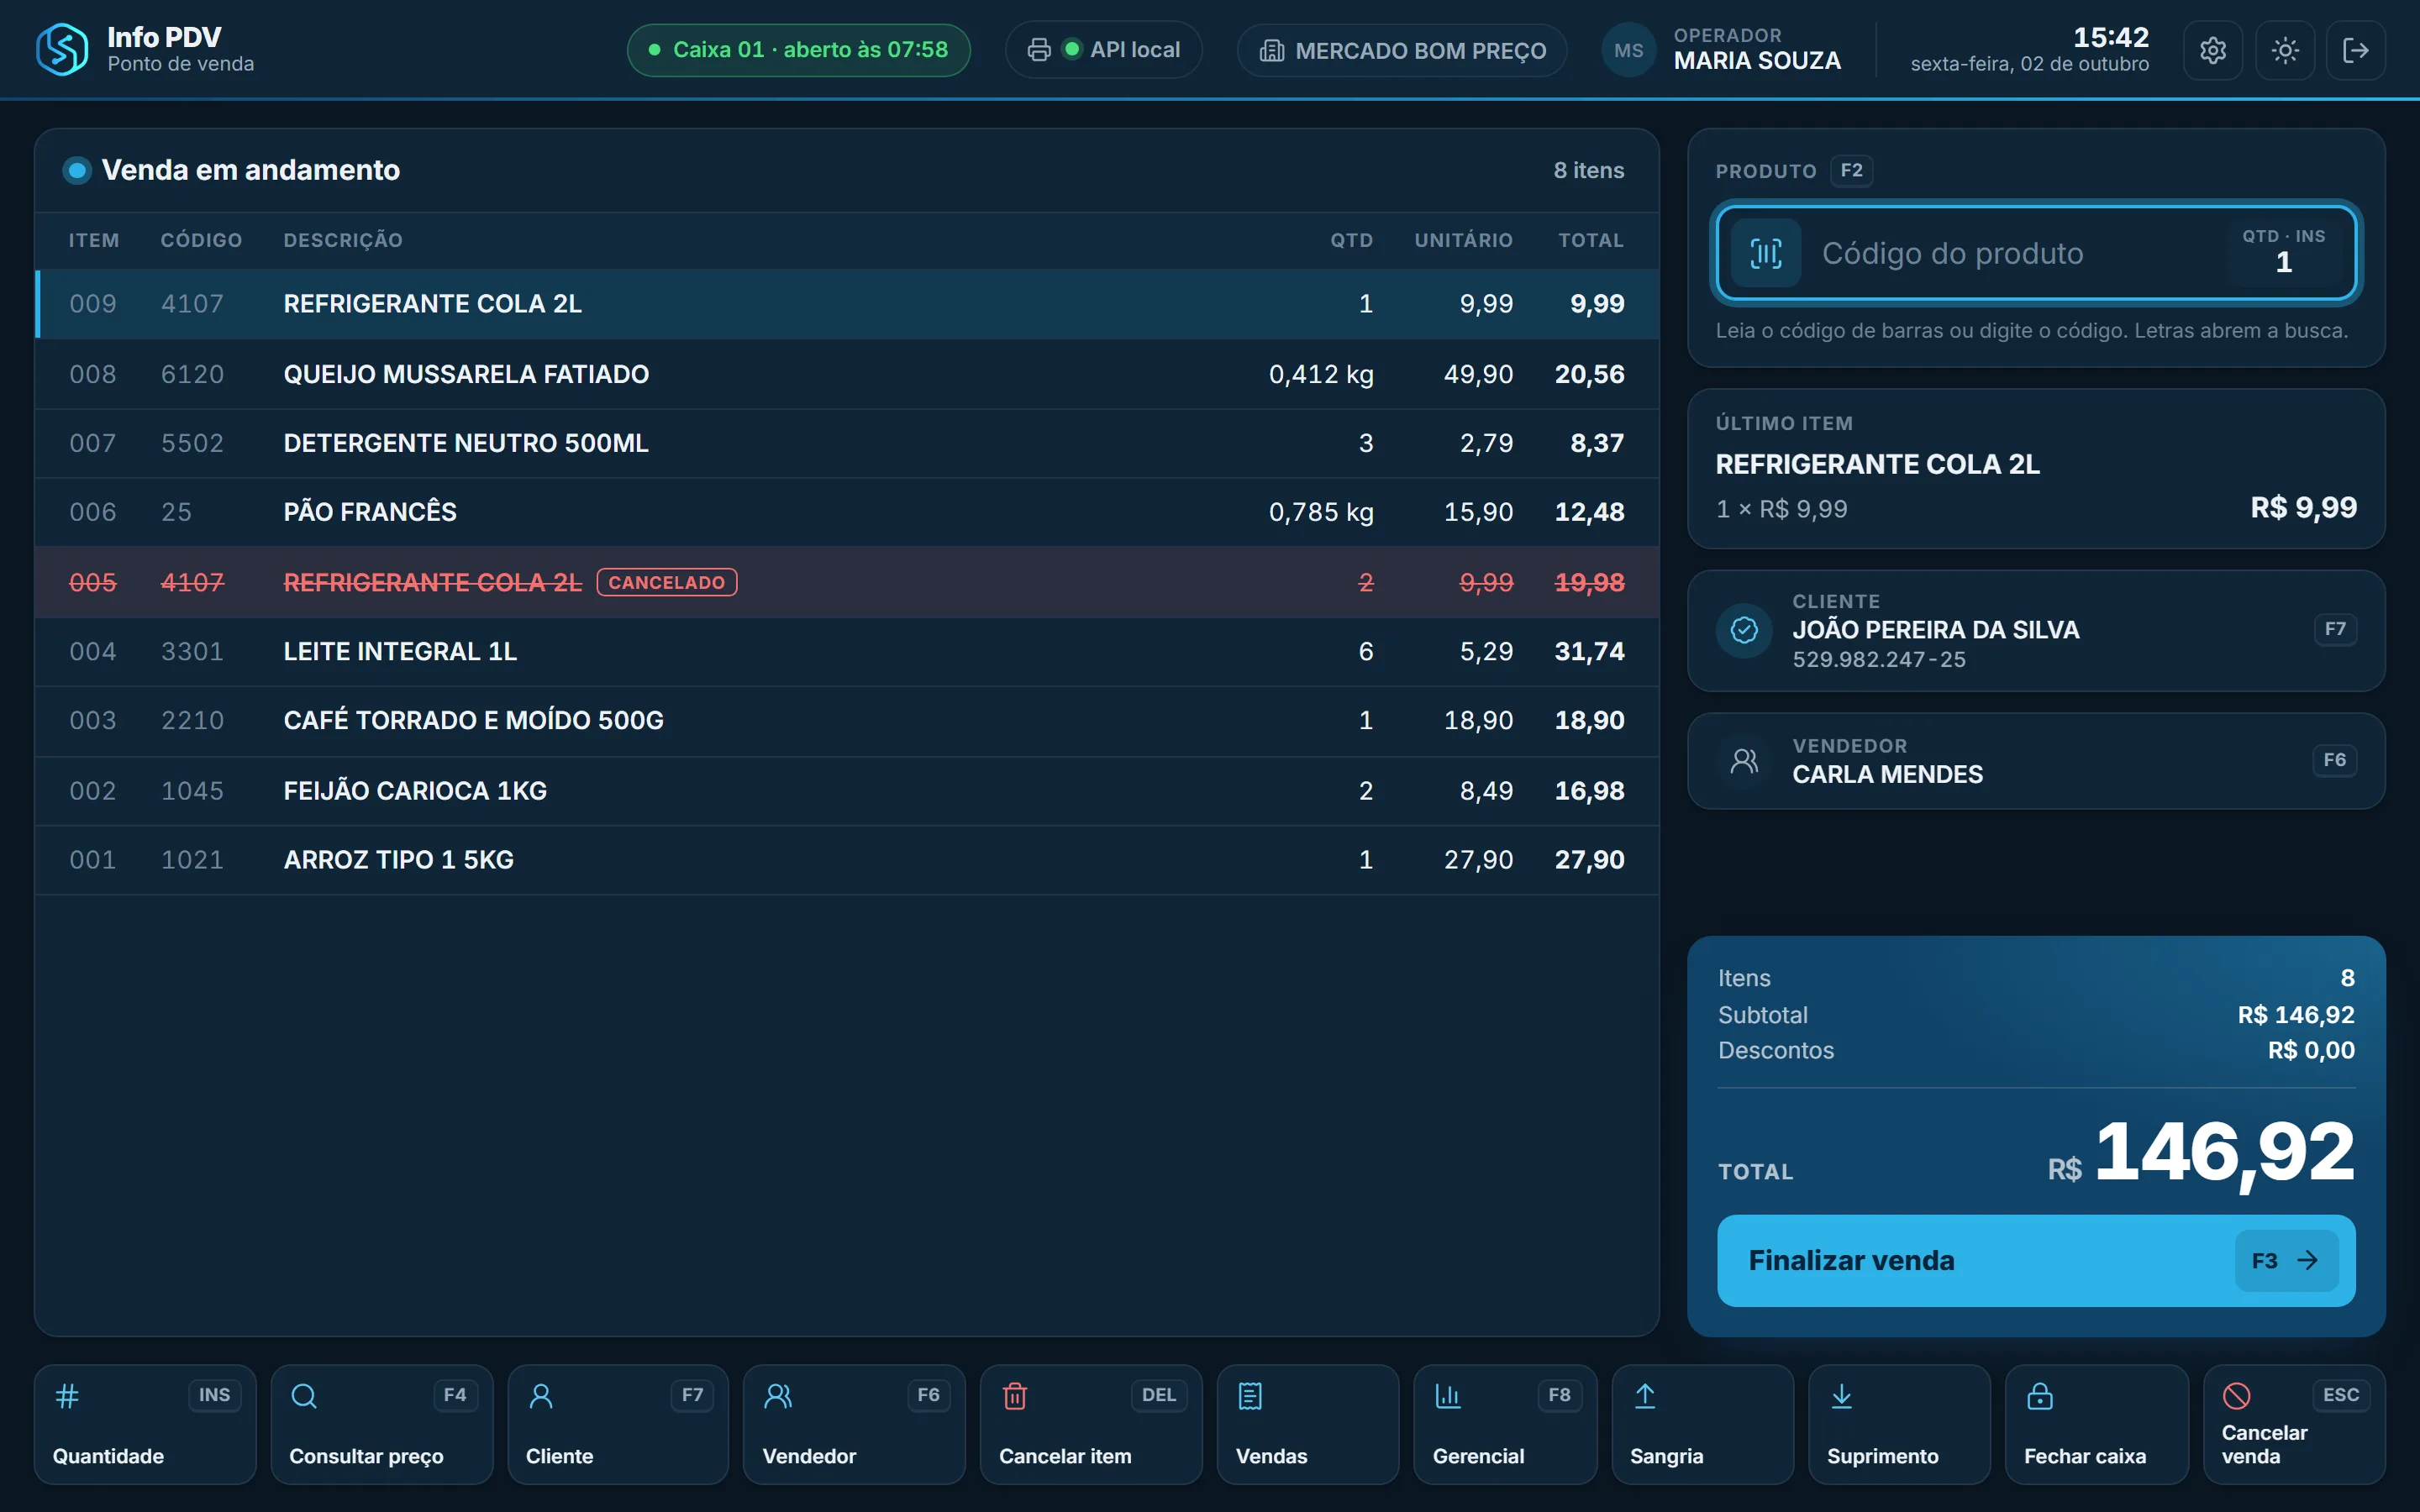Screen dimensions: 2420x1512
Task: Select DETERGENTE NEUTRO 500ML row
Action: (847, 443)
